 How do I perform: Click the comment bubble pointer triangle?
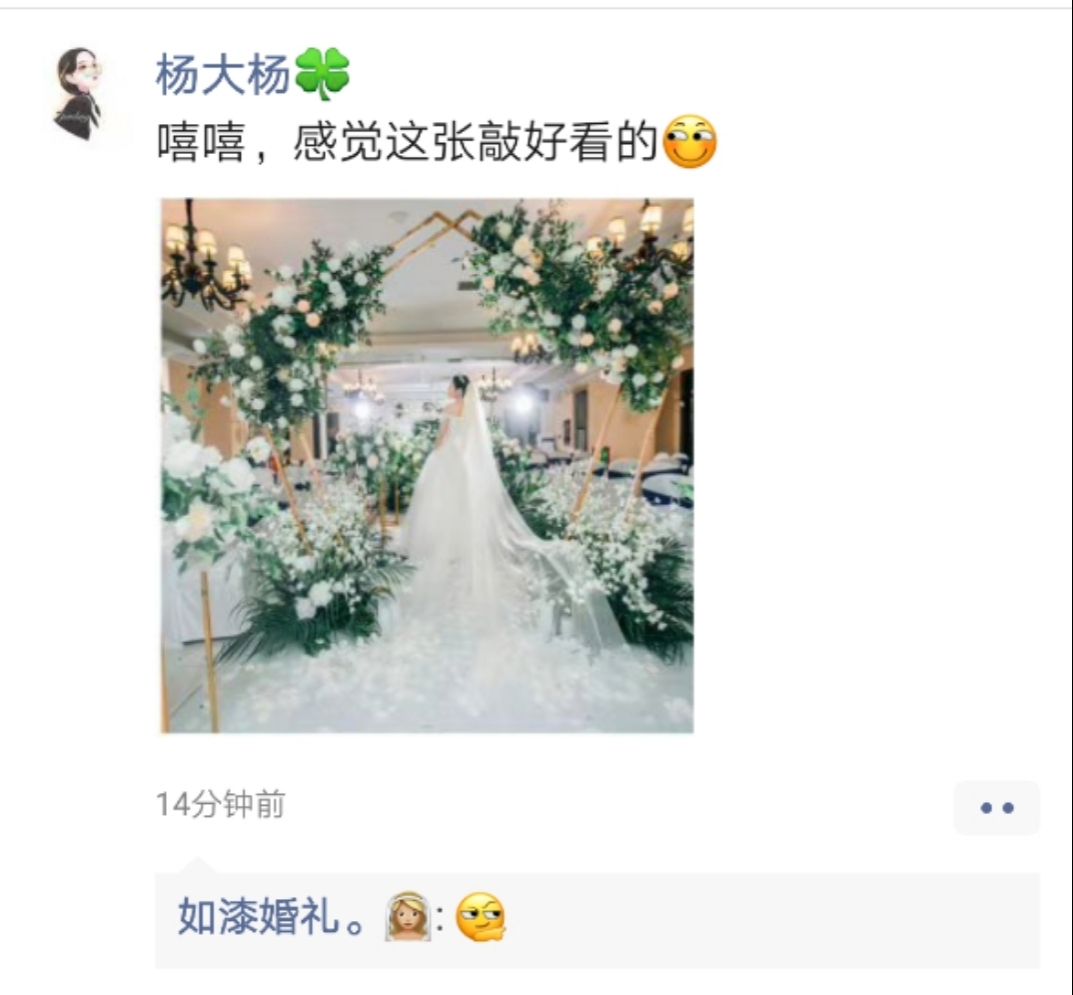tap(196, 864)
